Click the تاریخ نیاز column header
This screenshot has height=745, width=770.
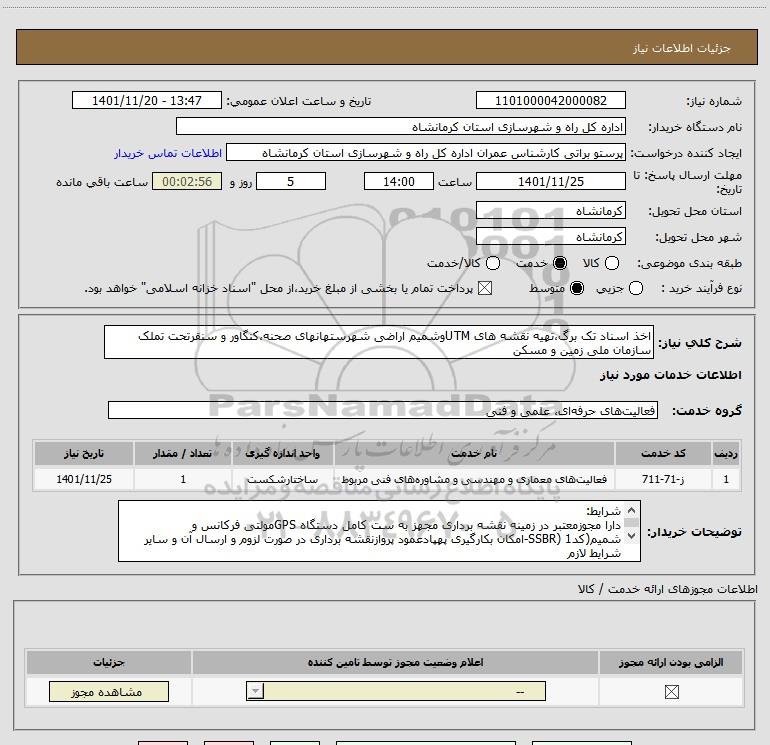pos(84,453)
